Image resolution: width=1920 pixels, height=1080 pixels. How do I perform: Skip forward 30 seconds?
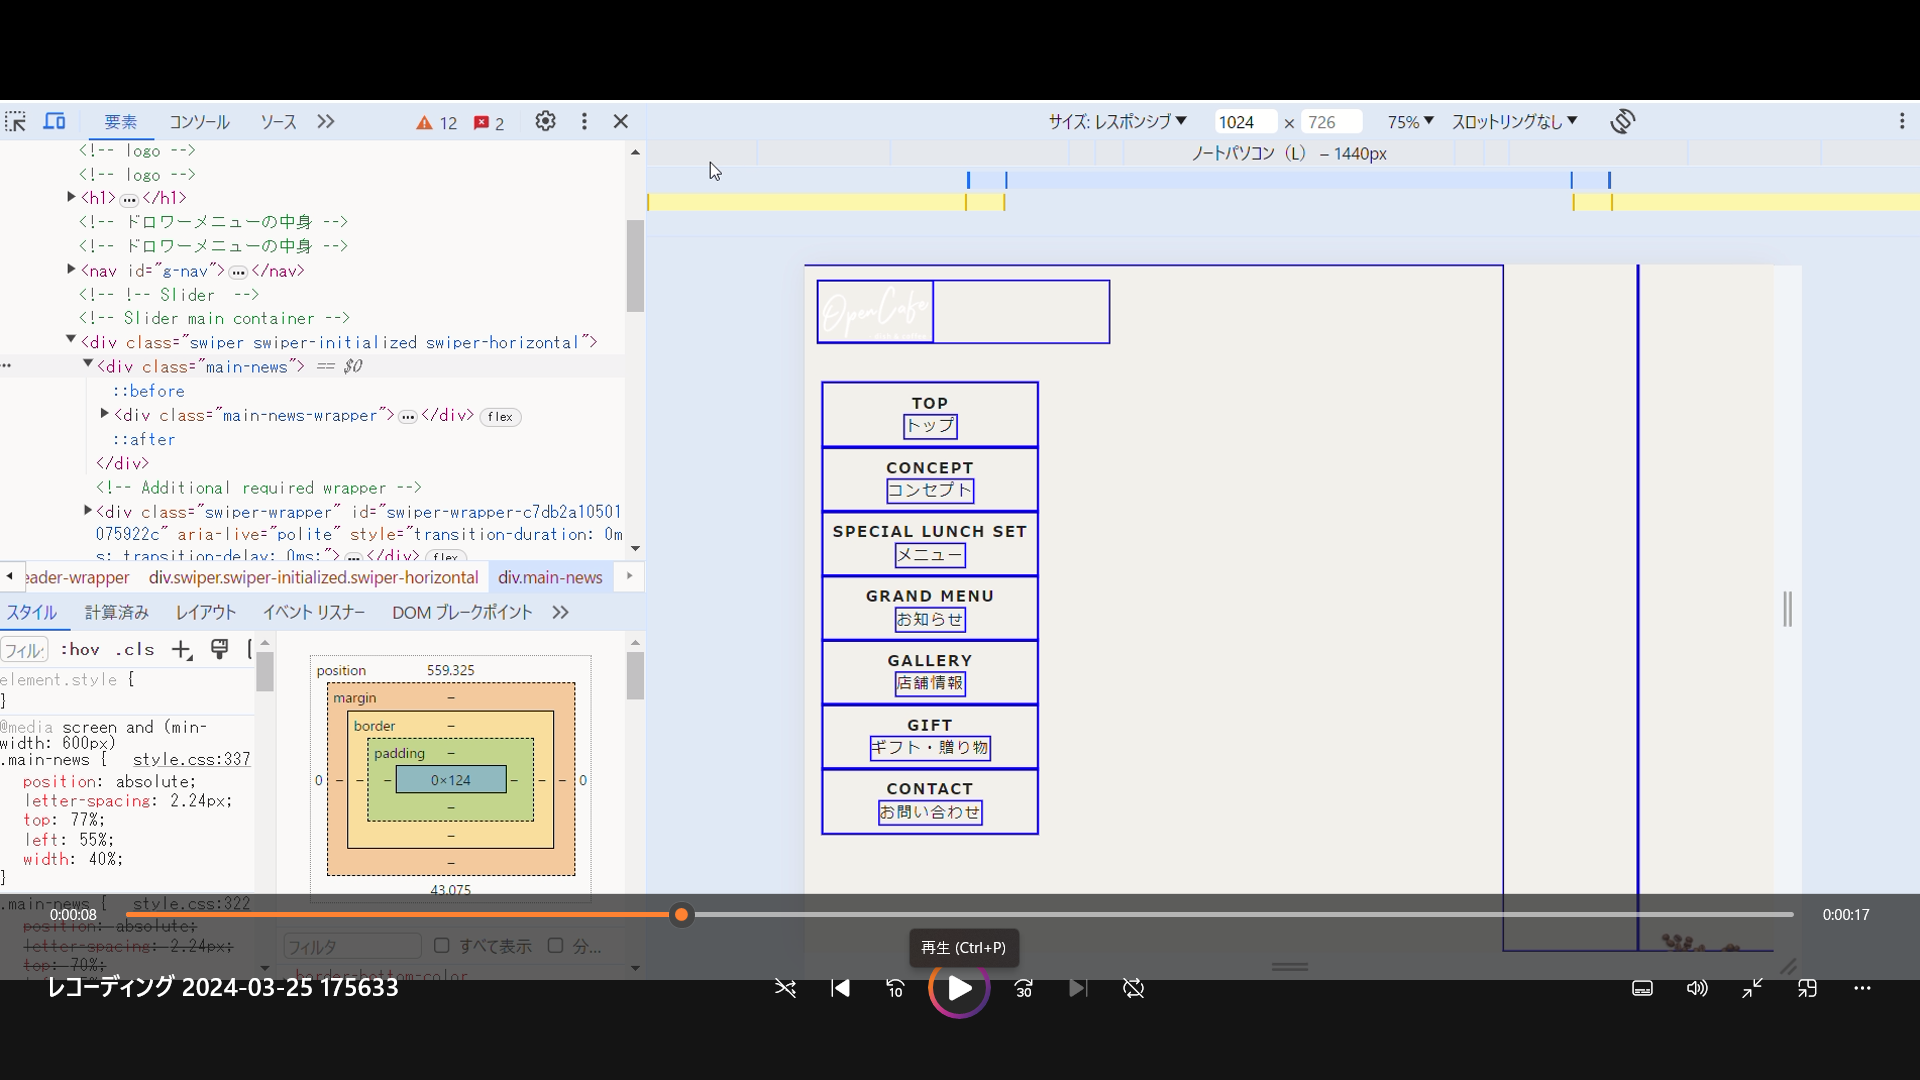[1023, 988]
